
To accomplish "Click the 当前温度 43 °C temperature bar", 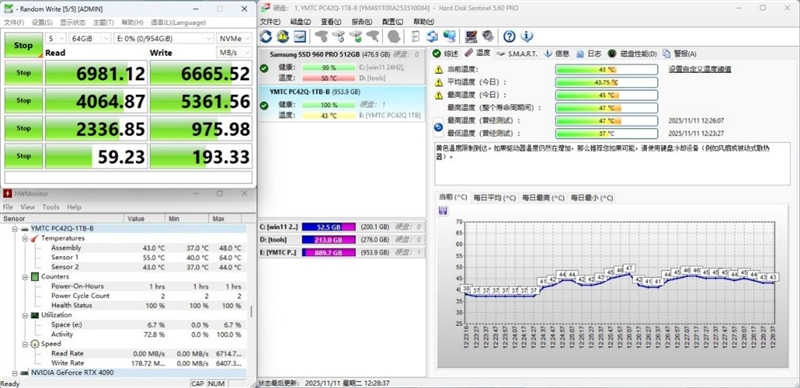I will coord(606,69).
